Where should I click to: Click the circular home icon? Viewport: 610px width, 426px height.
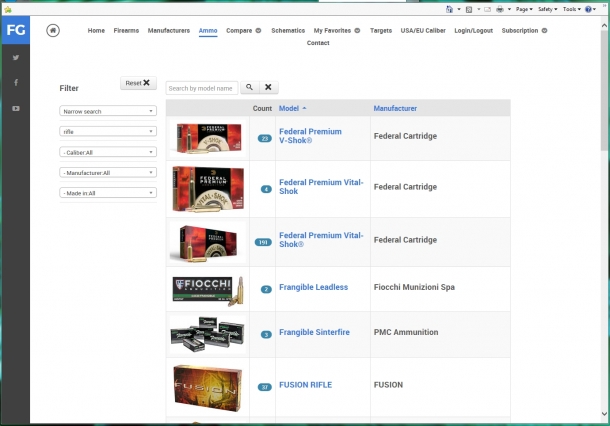pyautogui.click(x=53, y=30)
